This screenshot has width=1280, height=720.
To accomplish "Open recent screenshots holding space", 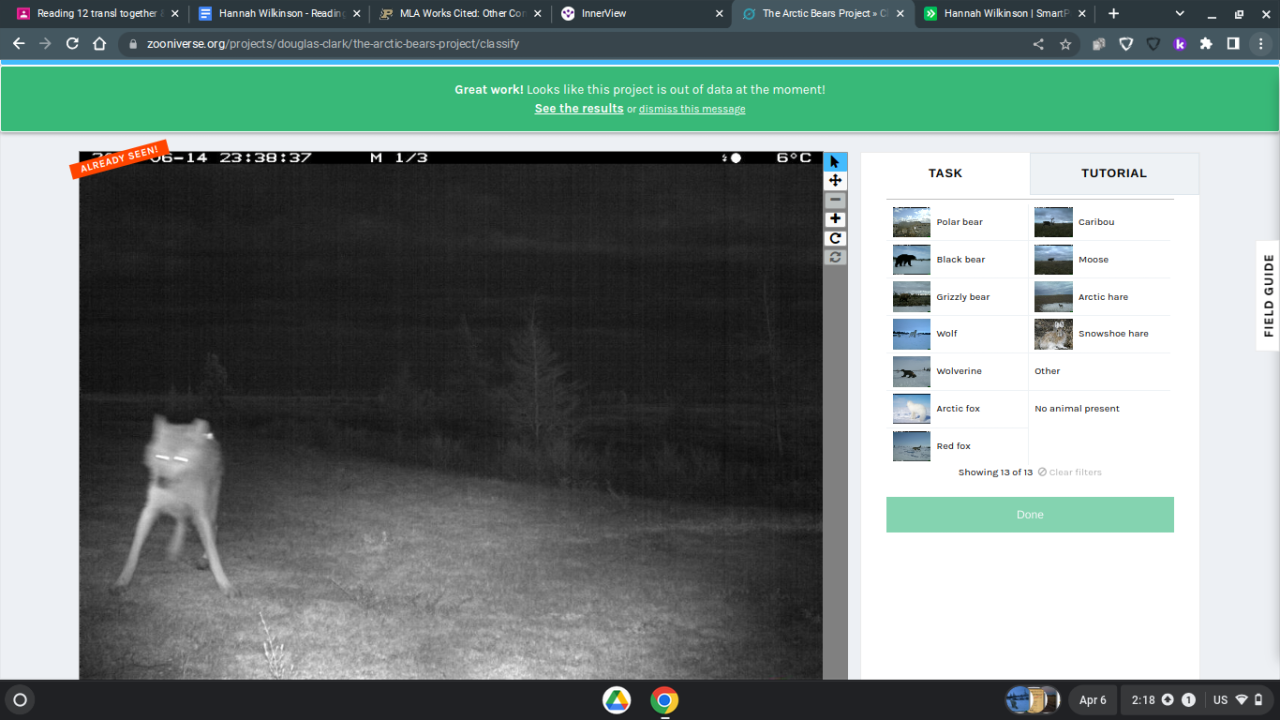I will pos(1033,700).
